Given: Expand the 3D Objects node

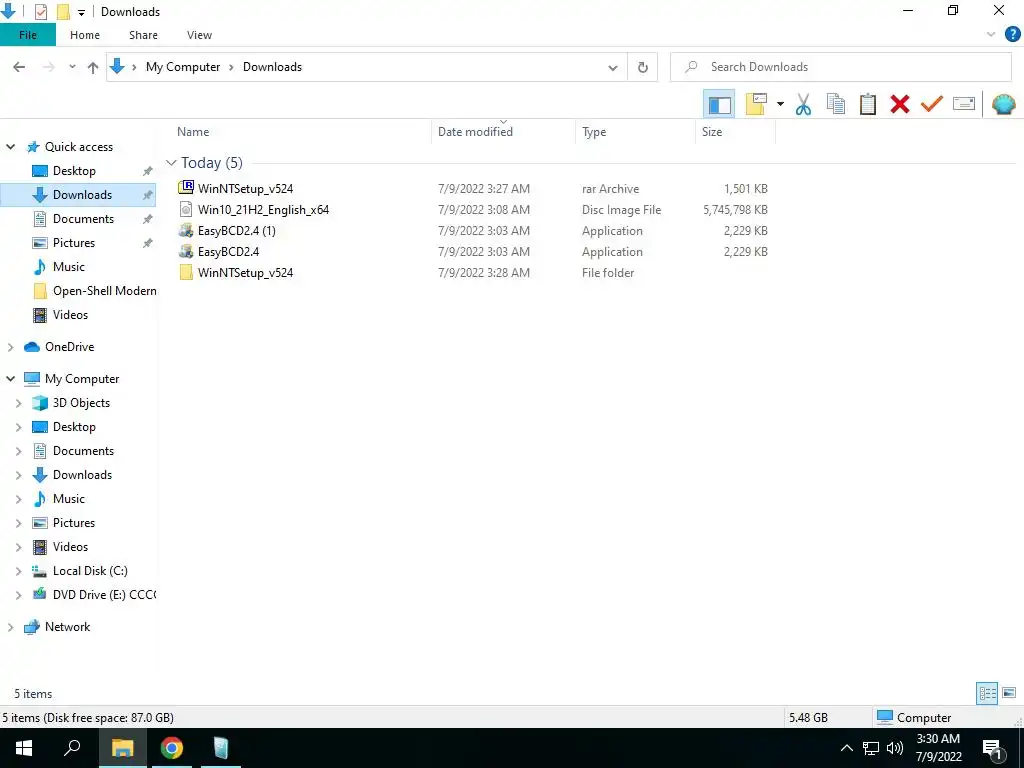Looking at the screenshot, I should click(18, 404).
